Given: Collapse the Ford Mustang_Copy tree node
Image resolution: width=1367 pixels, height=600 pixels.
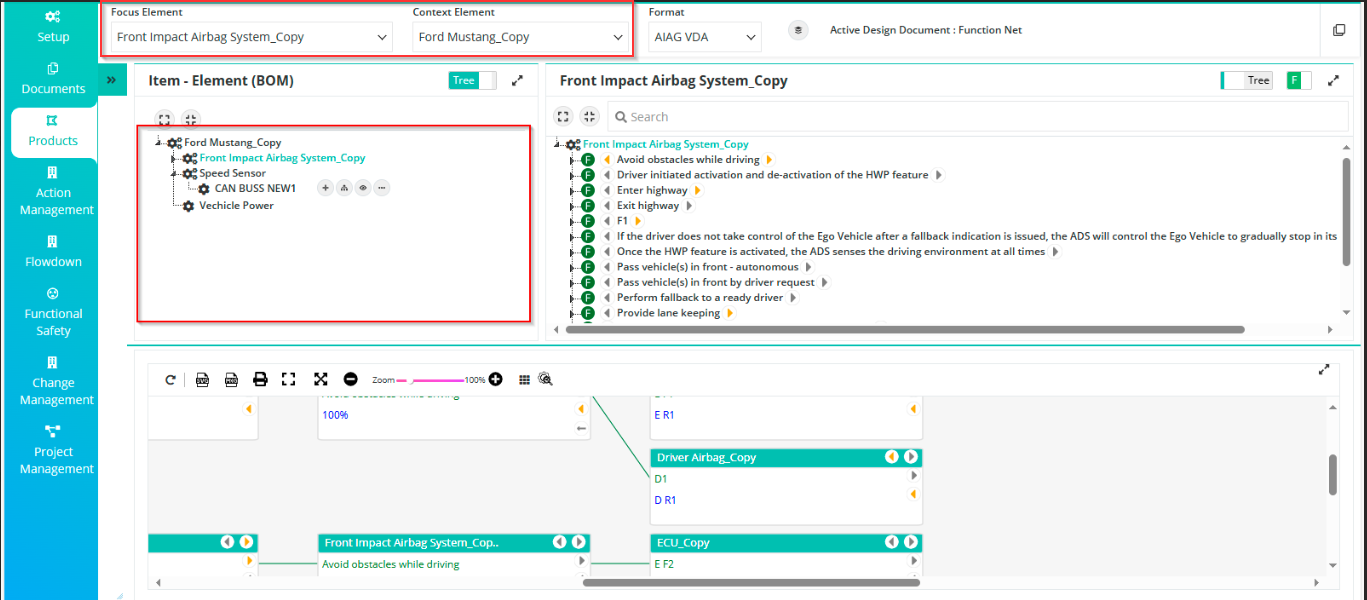Looking at the screenshot, I should pos(158,143).
